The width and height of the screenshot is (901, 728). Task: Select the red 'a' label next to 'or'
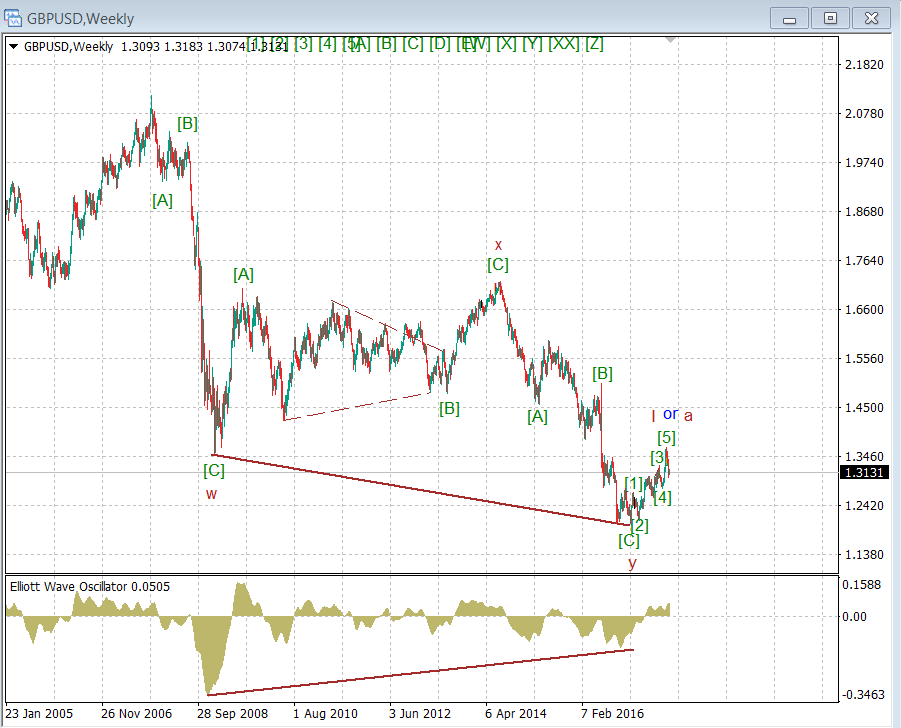click(x=688, y=415)
